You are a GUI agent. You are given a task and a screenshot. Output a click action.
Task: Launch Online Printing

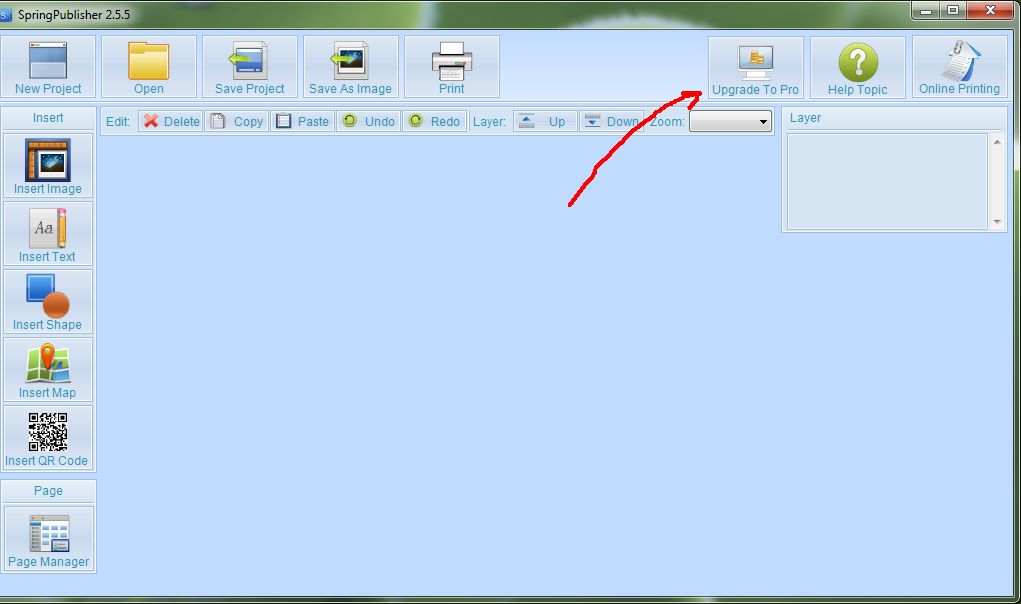[x=959, y=68]
